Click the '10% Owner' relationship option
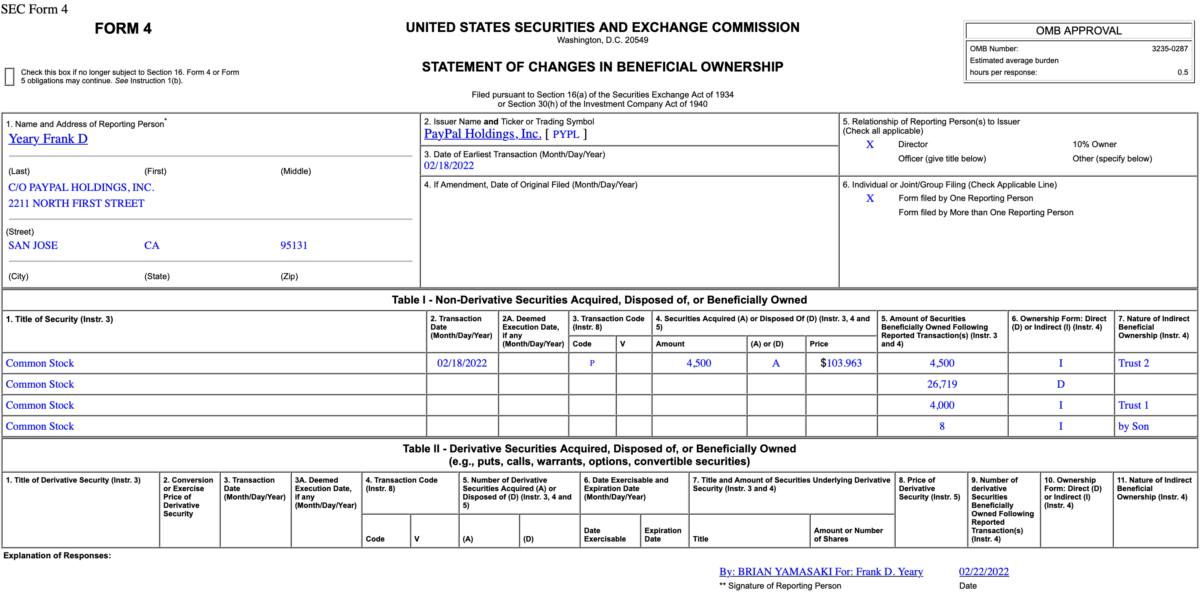The width and height of the screenshot is (1200, 592). 1095,144
